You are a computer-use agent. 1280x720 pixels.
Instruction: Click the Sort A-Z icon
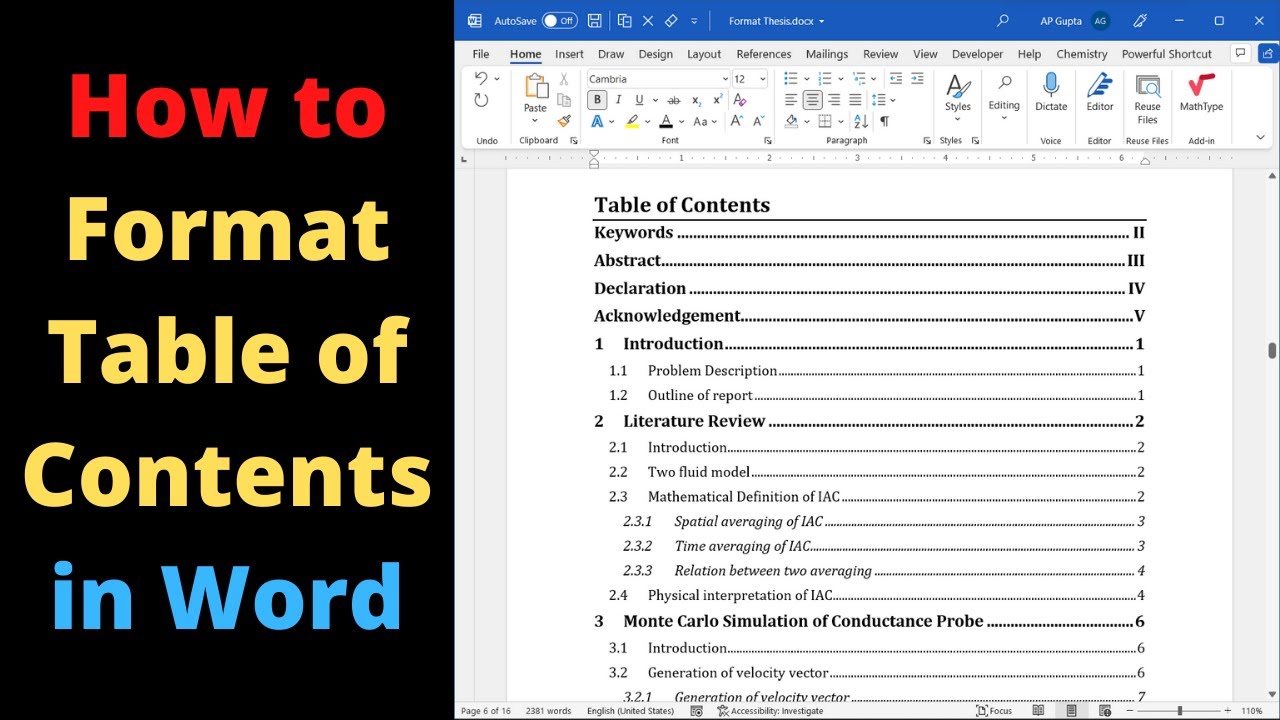(x=862, y=121)
